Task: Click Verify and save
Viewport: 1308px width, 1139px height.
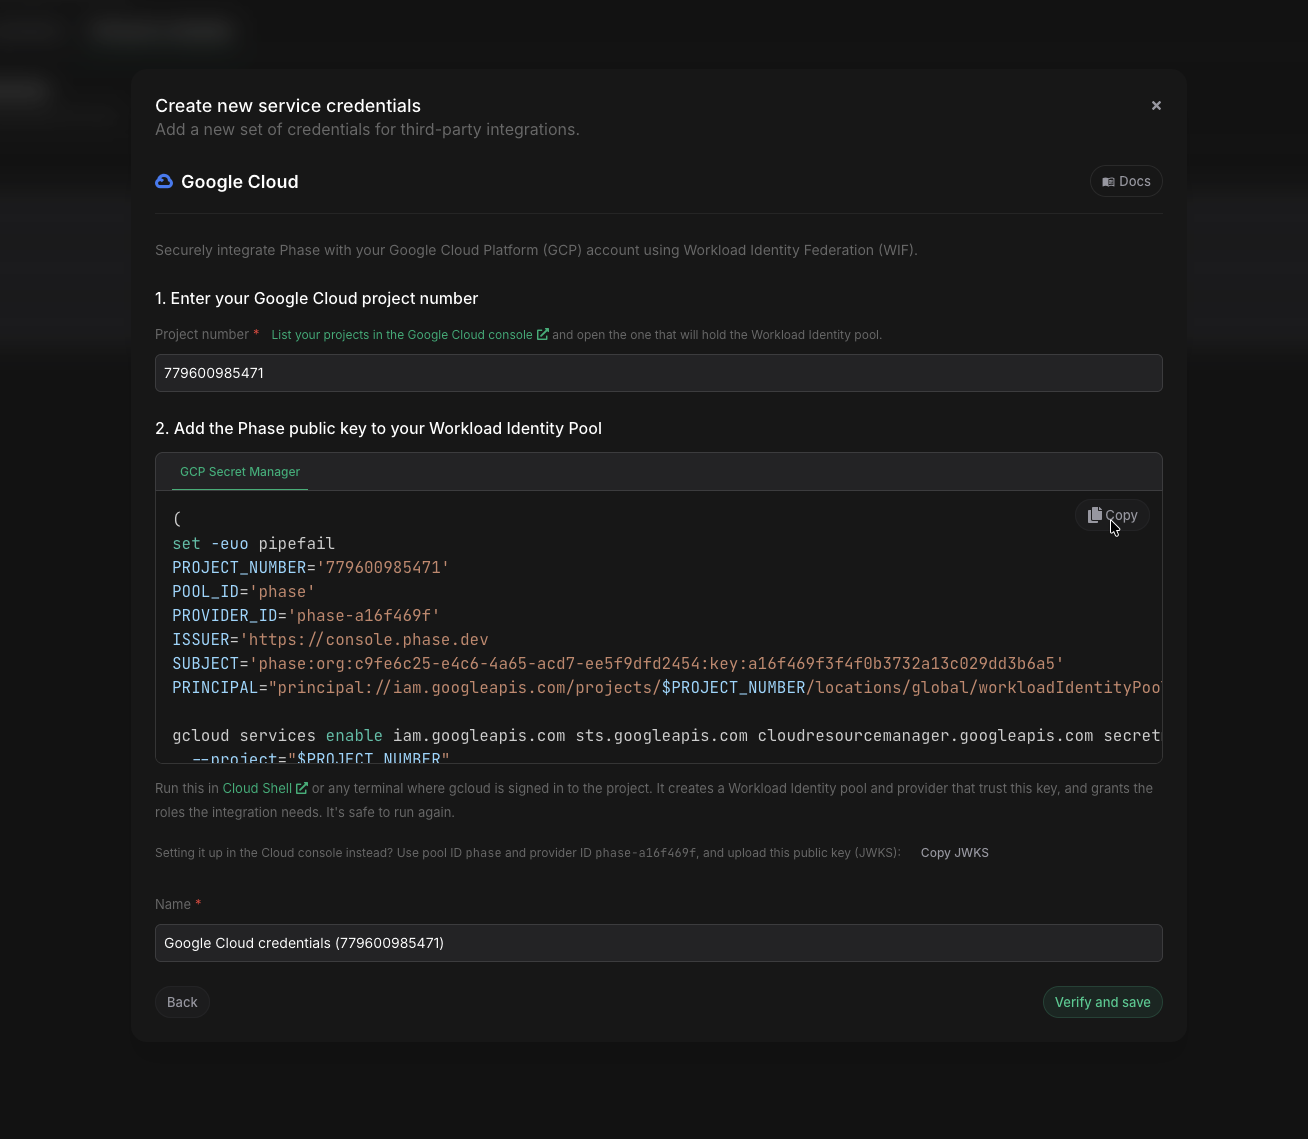Action: tap(1103, 1002)
